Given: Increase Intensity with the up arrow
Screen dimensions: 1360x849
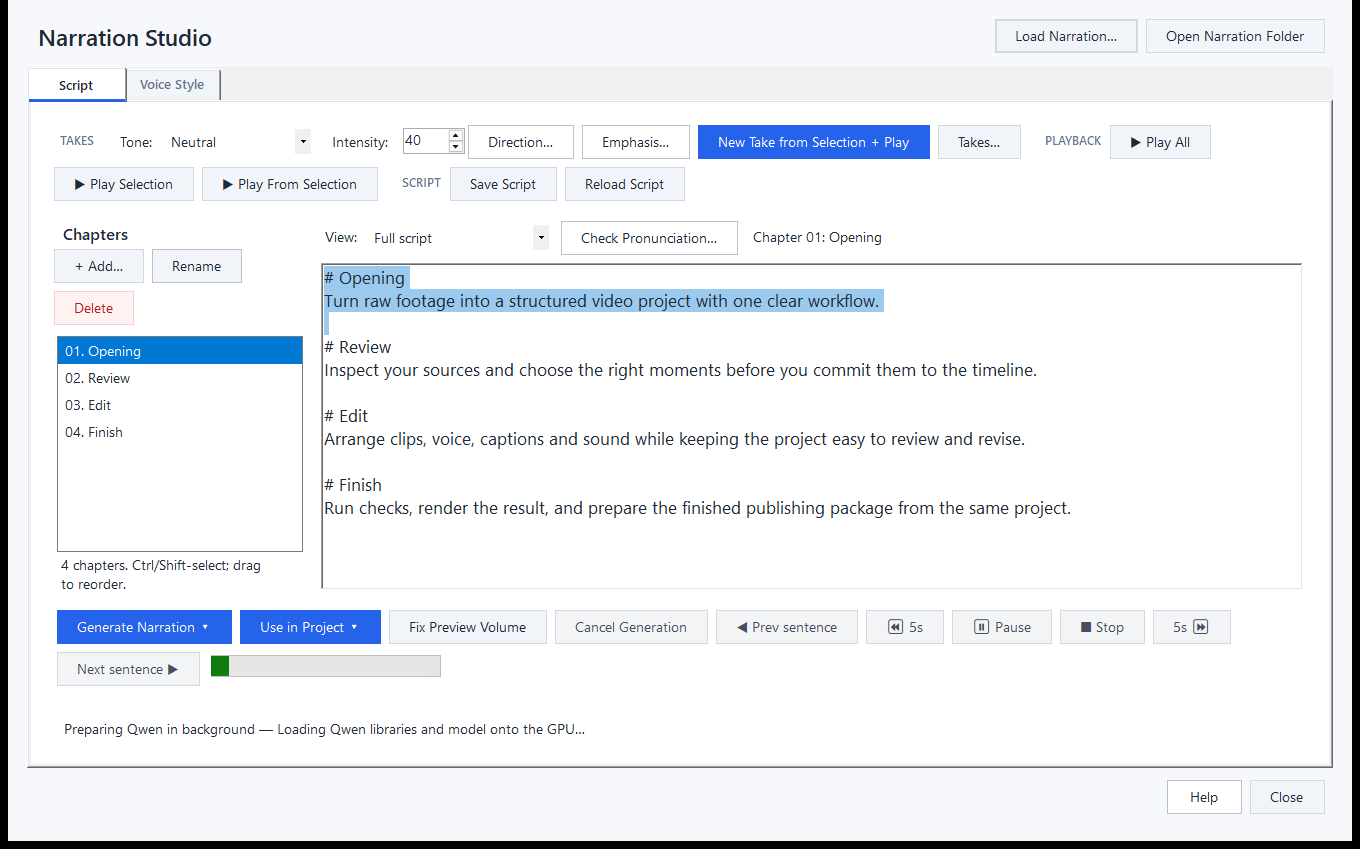Looking at the screenshot, I should coord(456,136).
